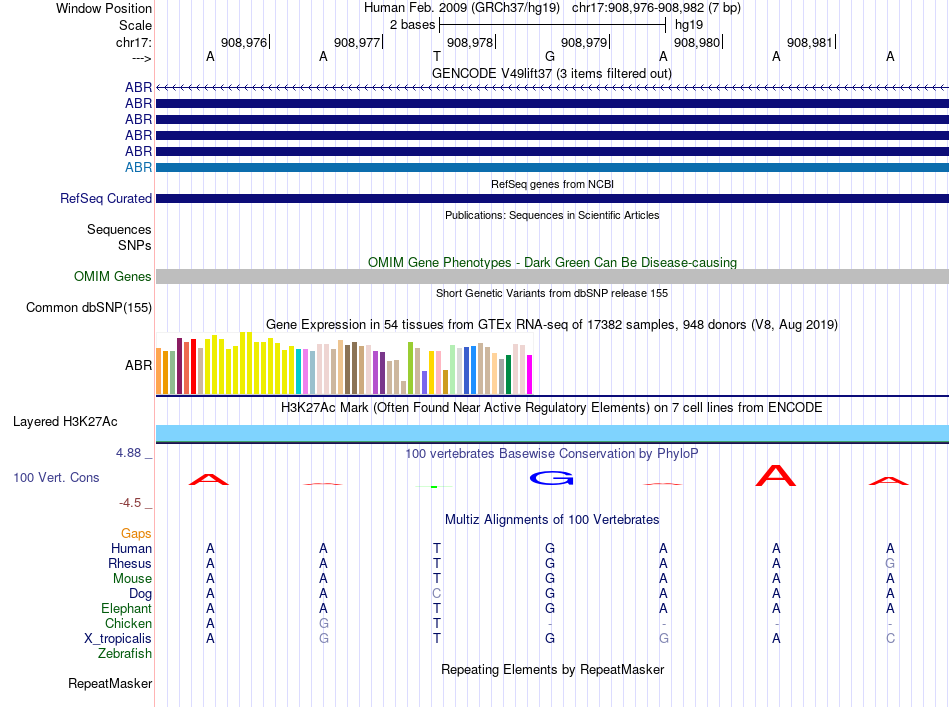This screenshot has width=950, height=707.
Task: Click the Scale label
Action: click(x=135, y=25)
